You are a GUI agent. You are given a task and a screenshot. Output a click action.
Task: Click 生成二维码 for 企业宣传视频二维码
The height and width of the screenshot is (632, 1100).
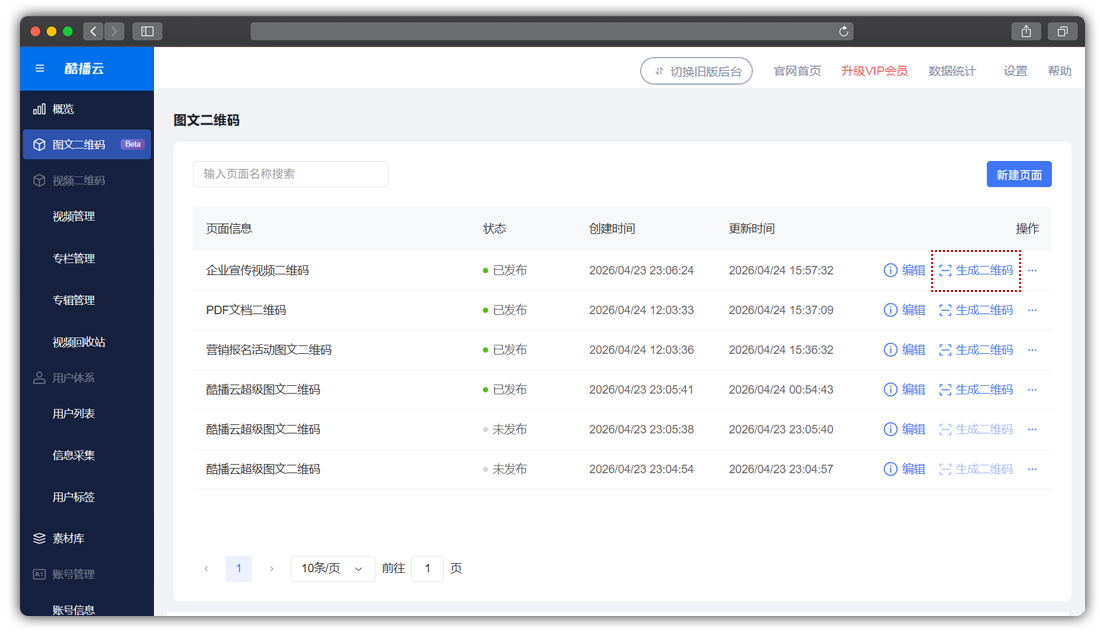(976, 270)
